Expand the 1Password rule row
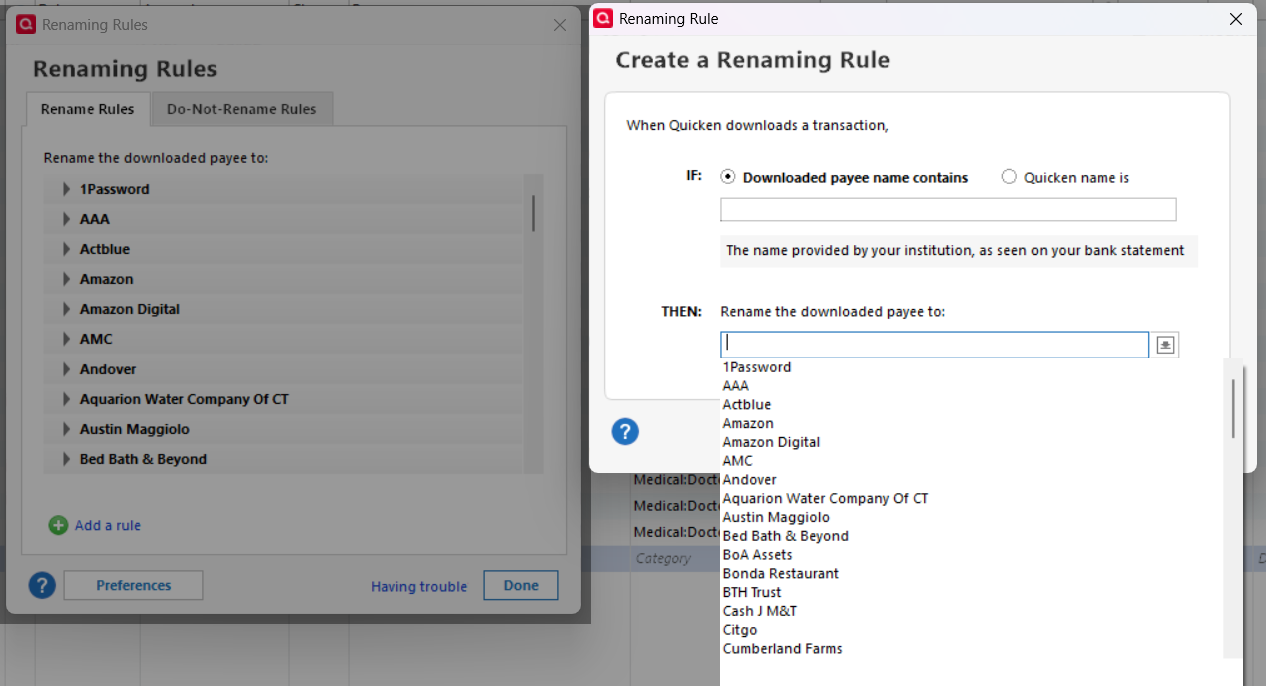 [67, 189]
